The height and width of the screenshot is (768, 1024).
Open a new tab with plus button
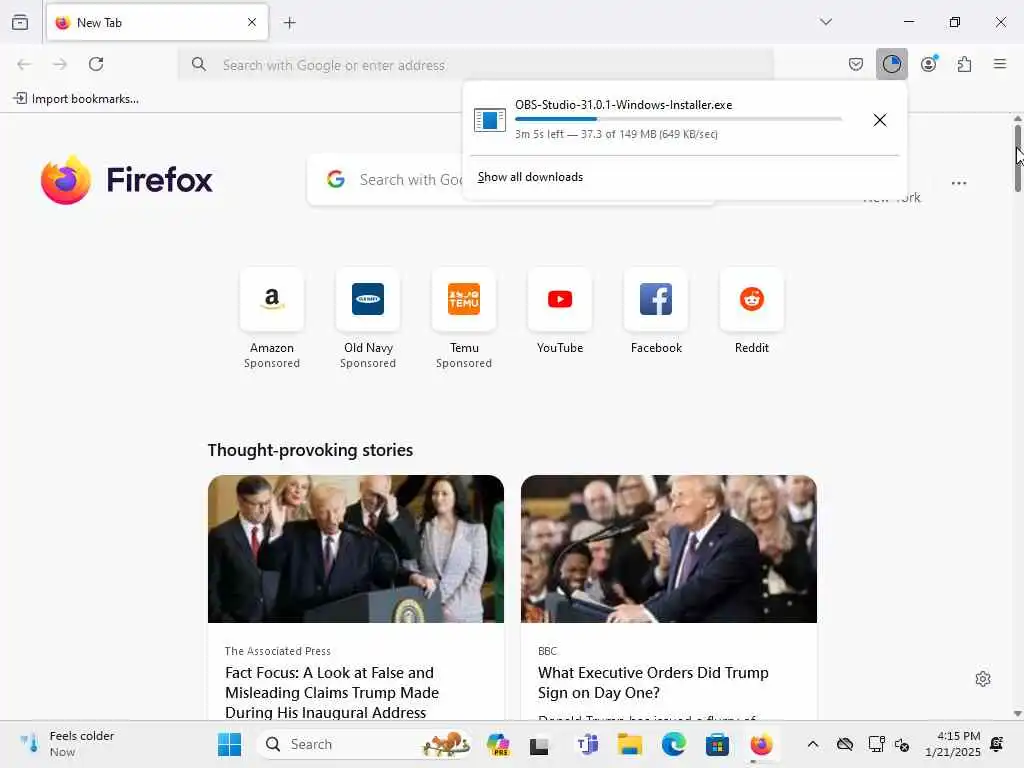tap(289, 23)
